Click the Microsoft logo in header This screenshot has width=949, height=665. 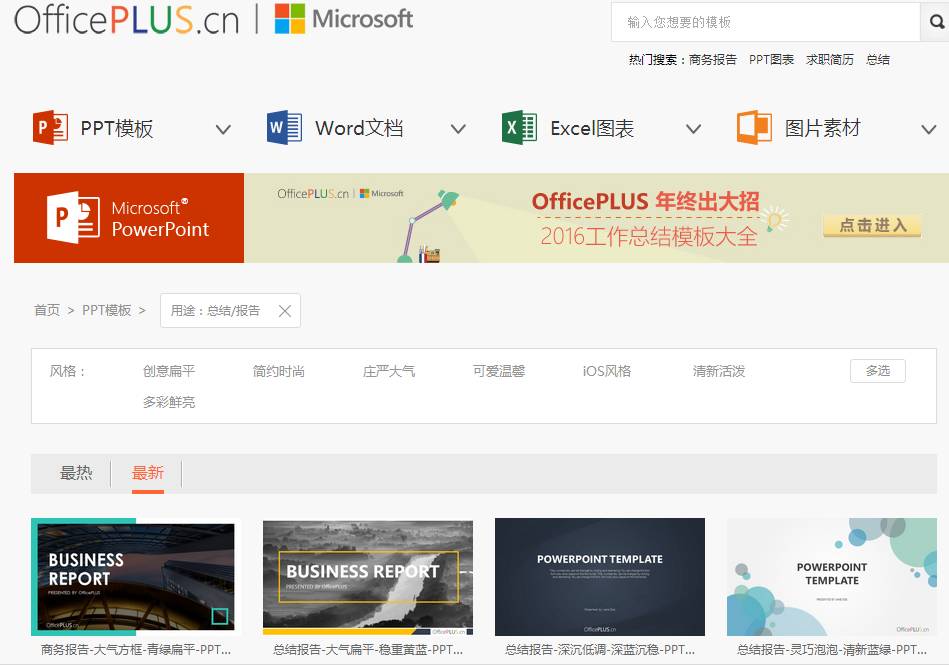coord(343,19)
